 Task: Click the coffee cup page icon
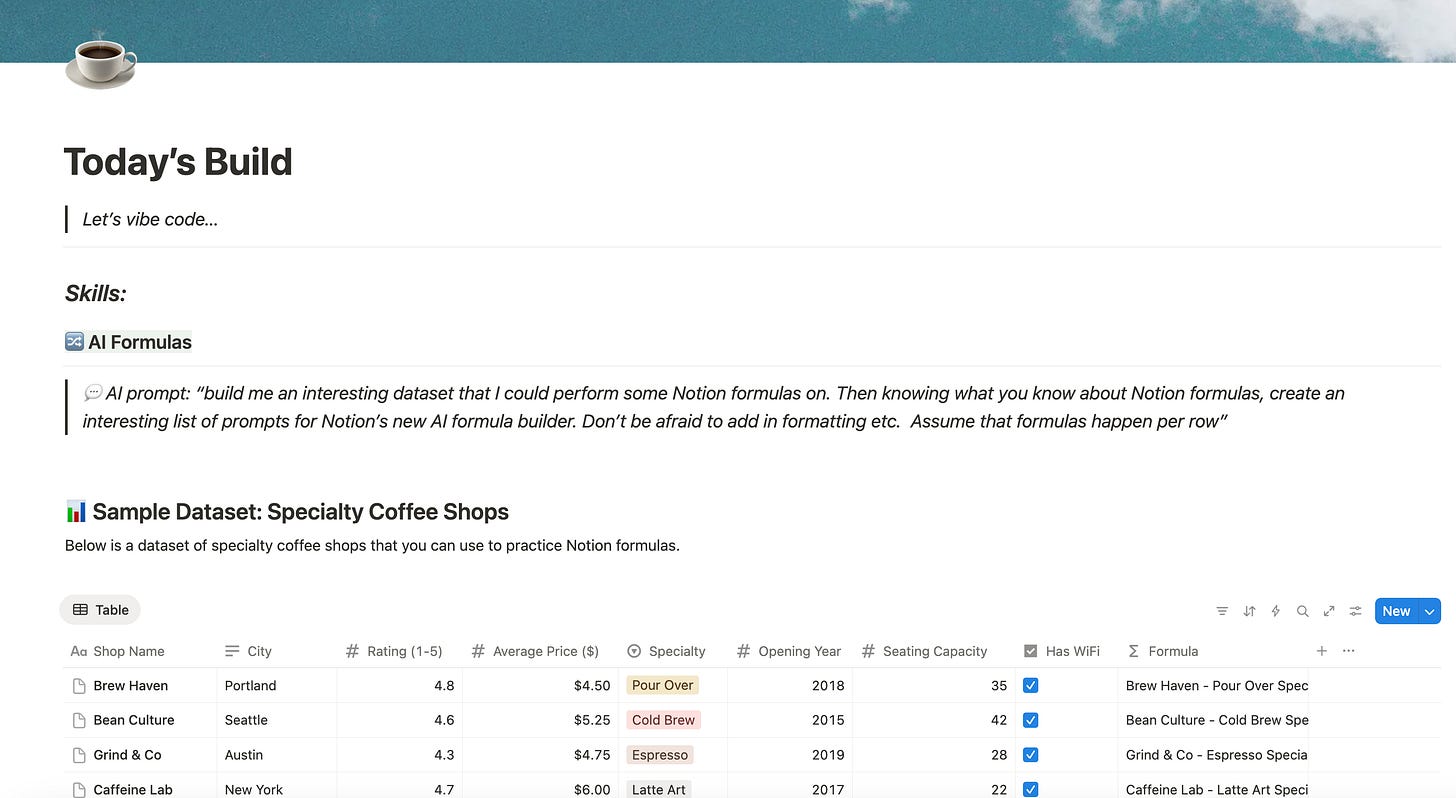click(x=100, y=62)
